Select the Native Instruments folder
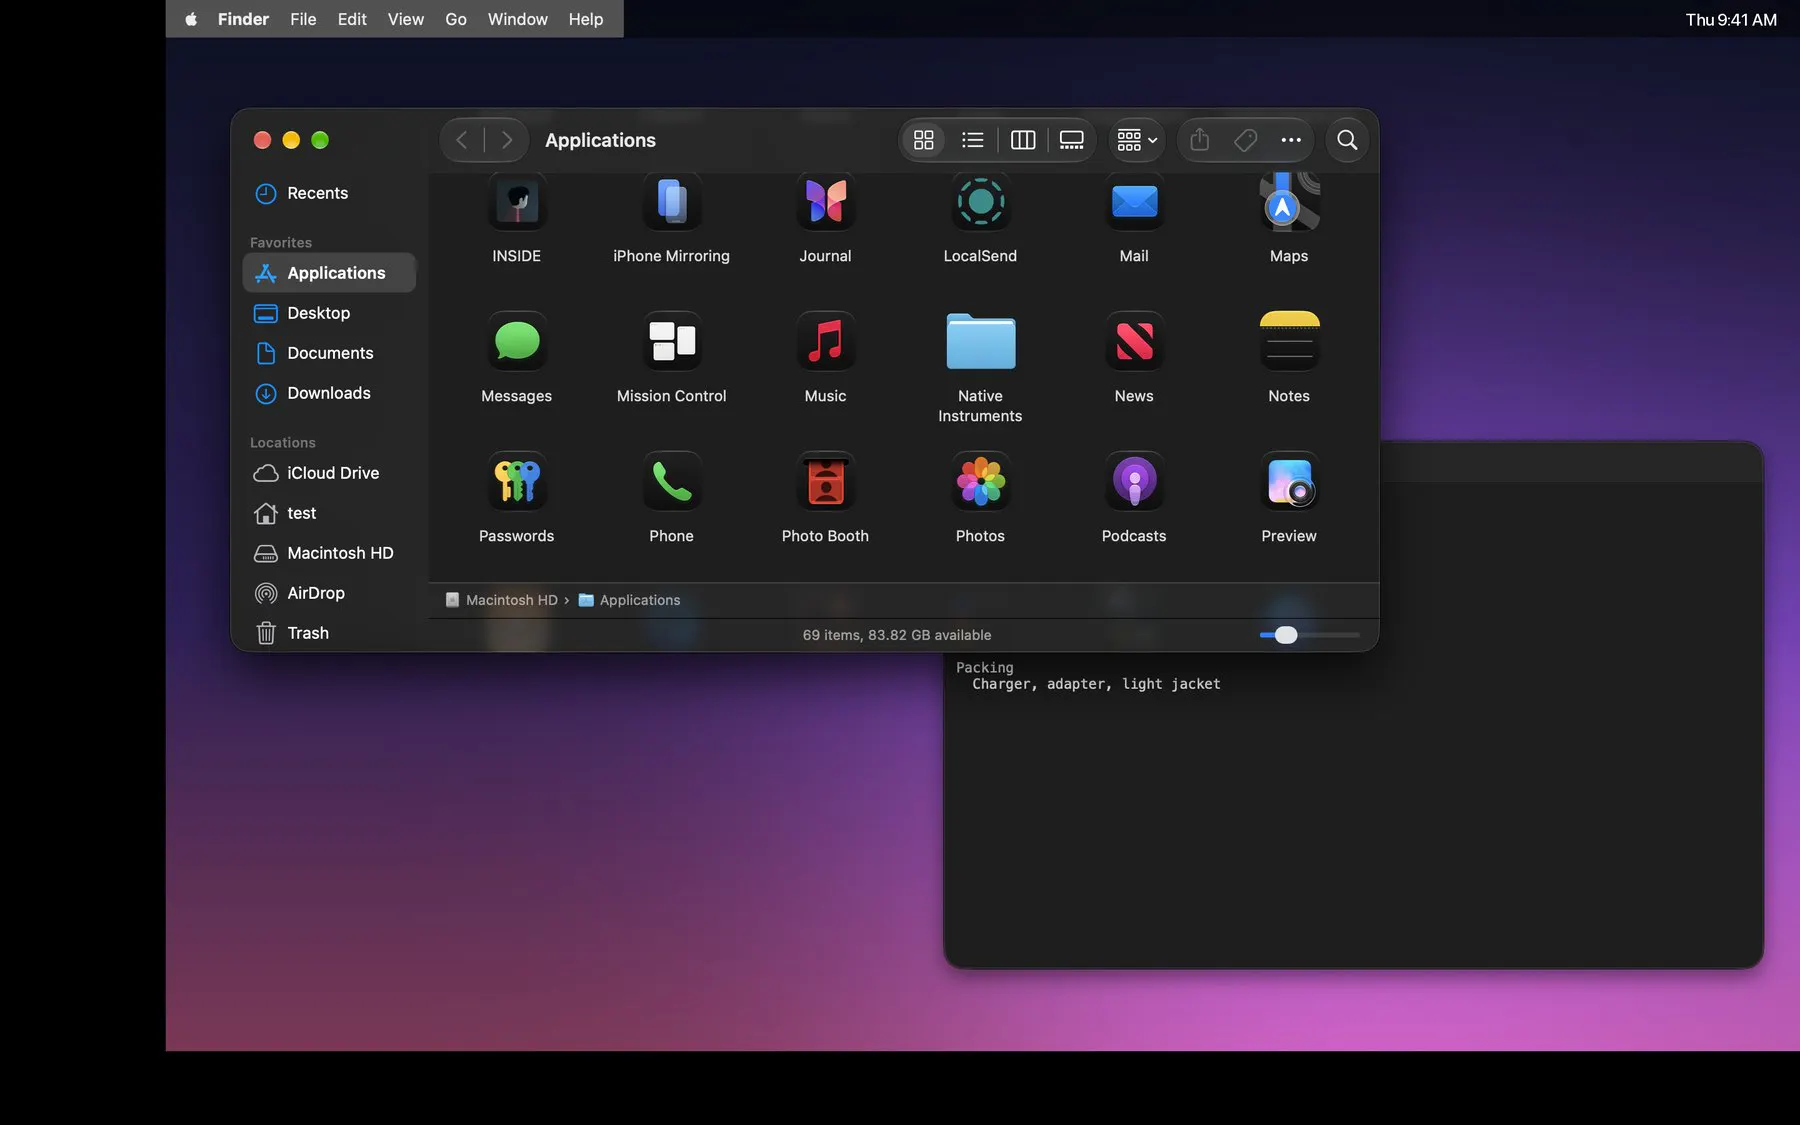This screenshot has height=1125, width=1800. coord(980,342)
